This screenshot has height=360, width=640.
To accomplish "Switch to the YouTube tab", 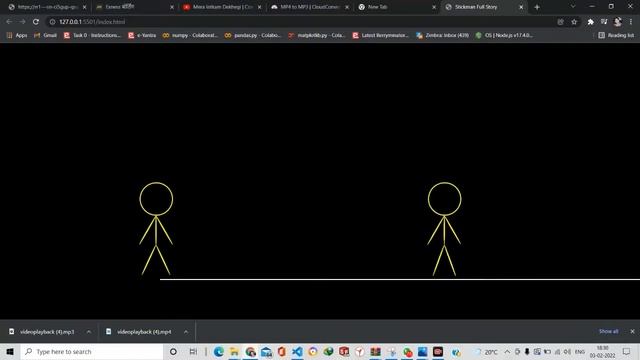I will 222,7.
